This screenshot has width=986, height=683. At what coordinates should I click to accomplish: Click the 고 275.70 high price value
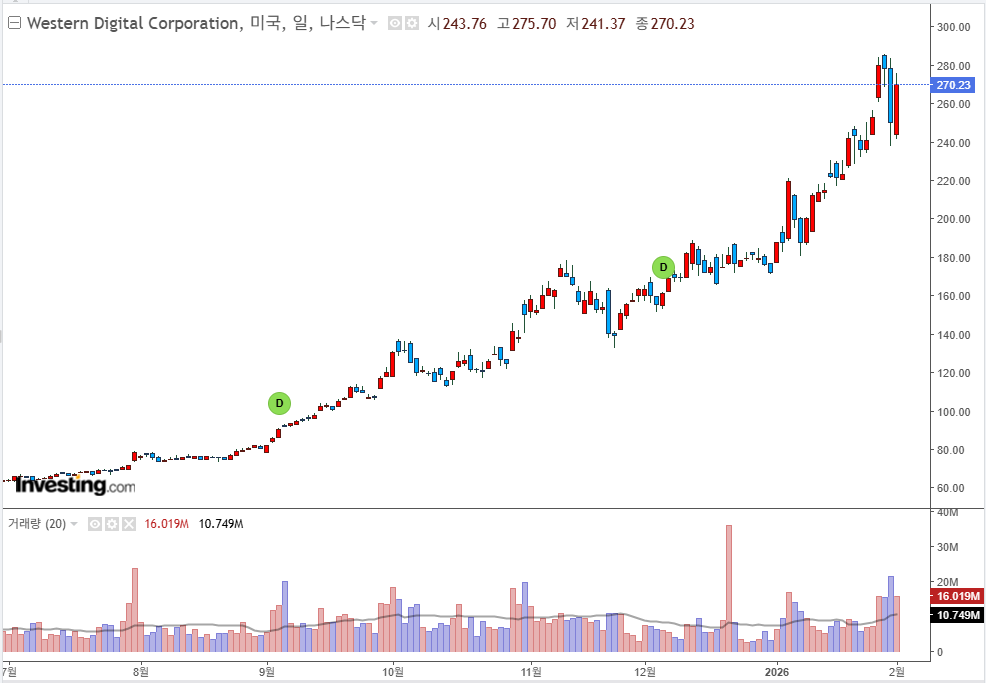click(527, 24)
